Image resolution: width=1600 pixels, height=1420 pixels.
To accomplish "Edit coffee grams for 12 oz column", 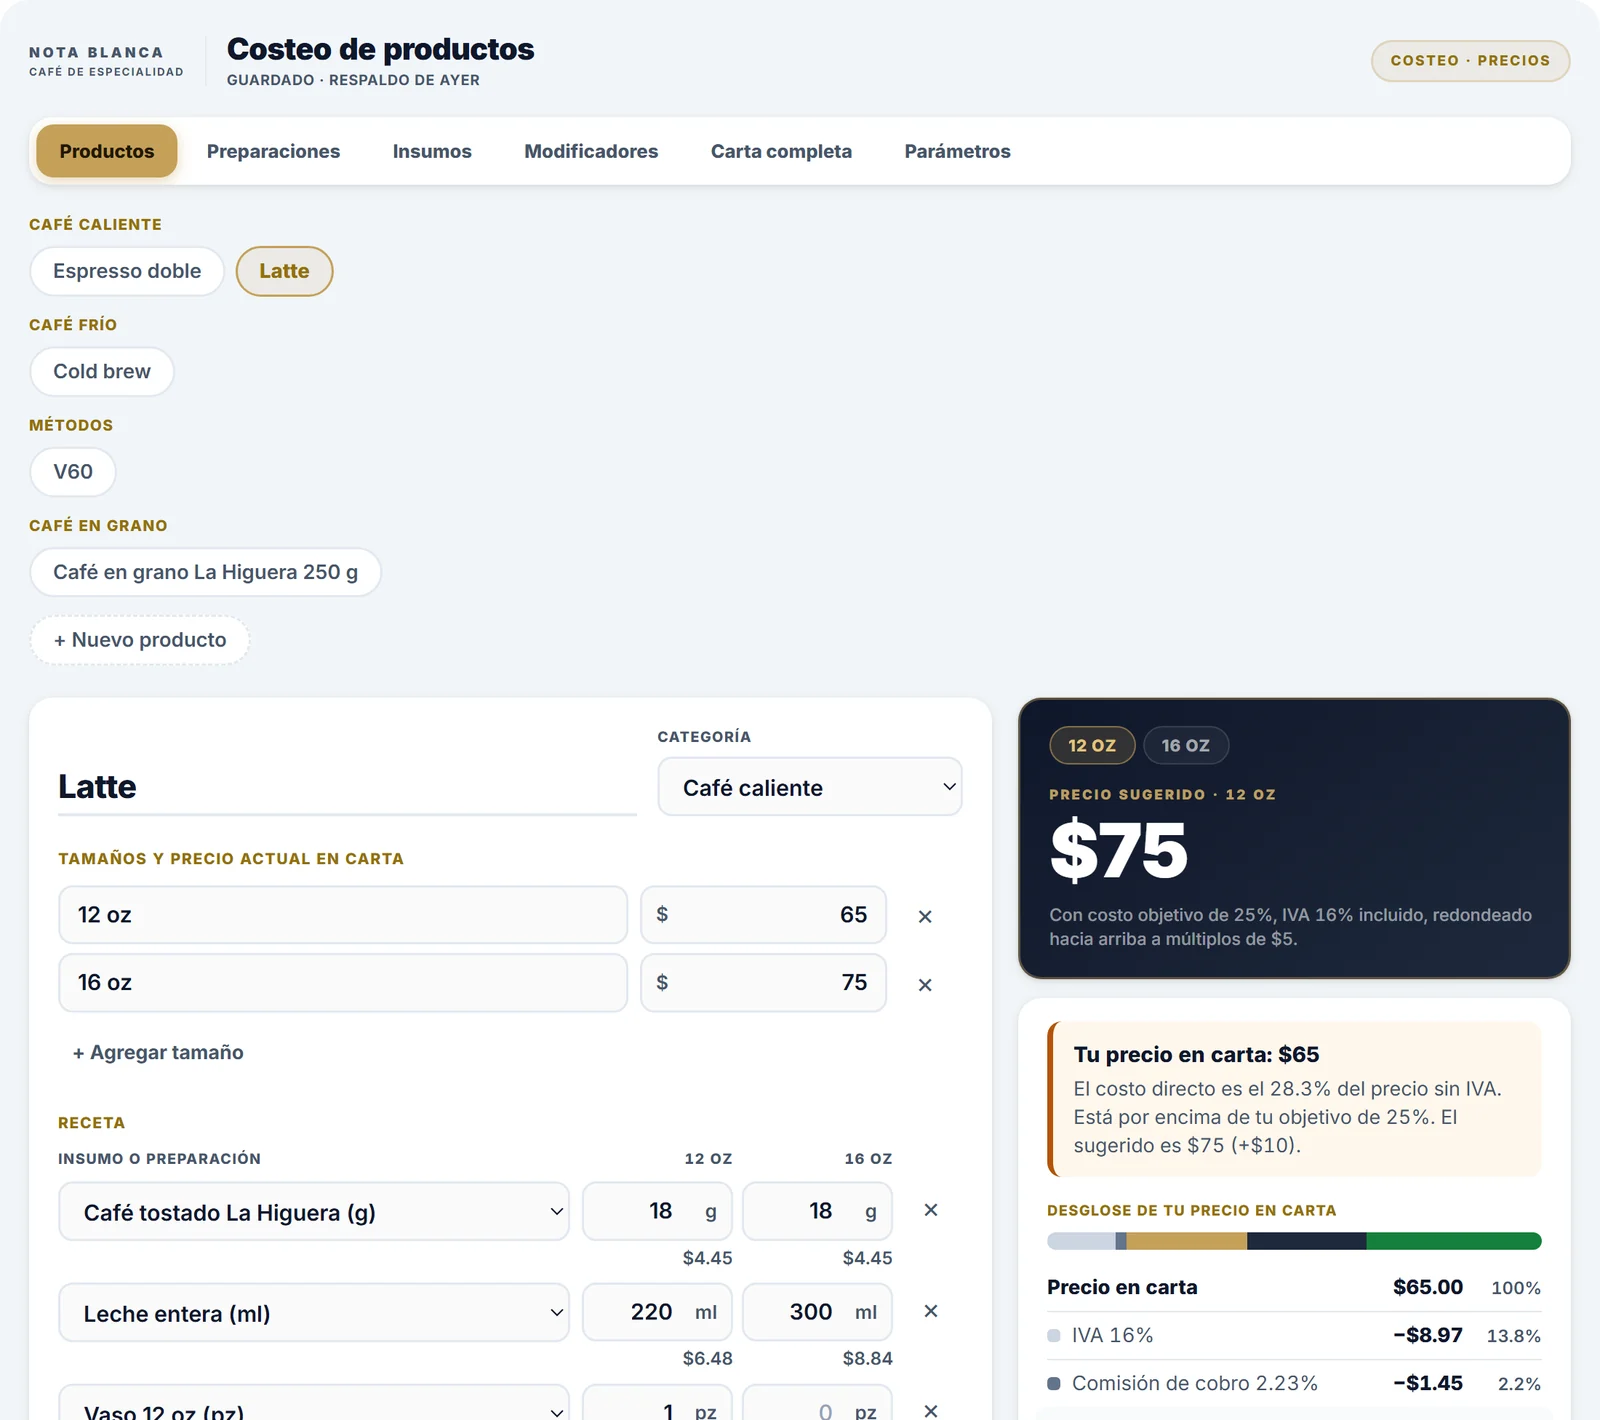I will point(657,1211).
